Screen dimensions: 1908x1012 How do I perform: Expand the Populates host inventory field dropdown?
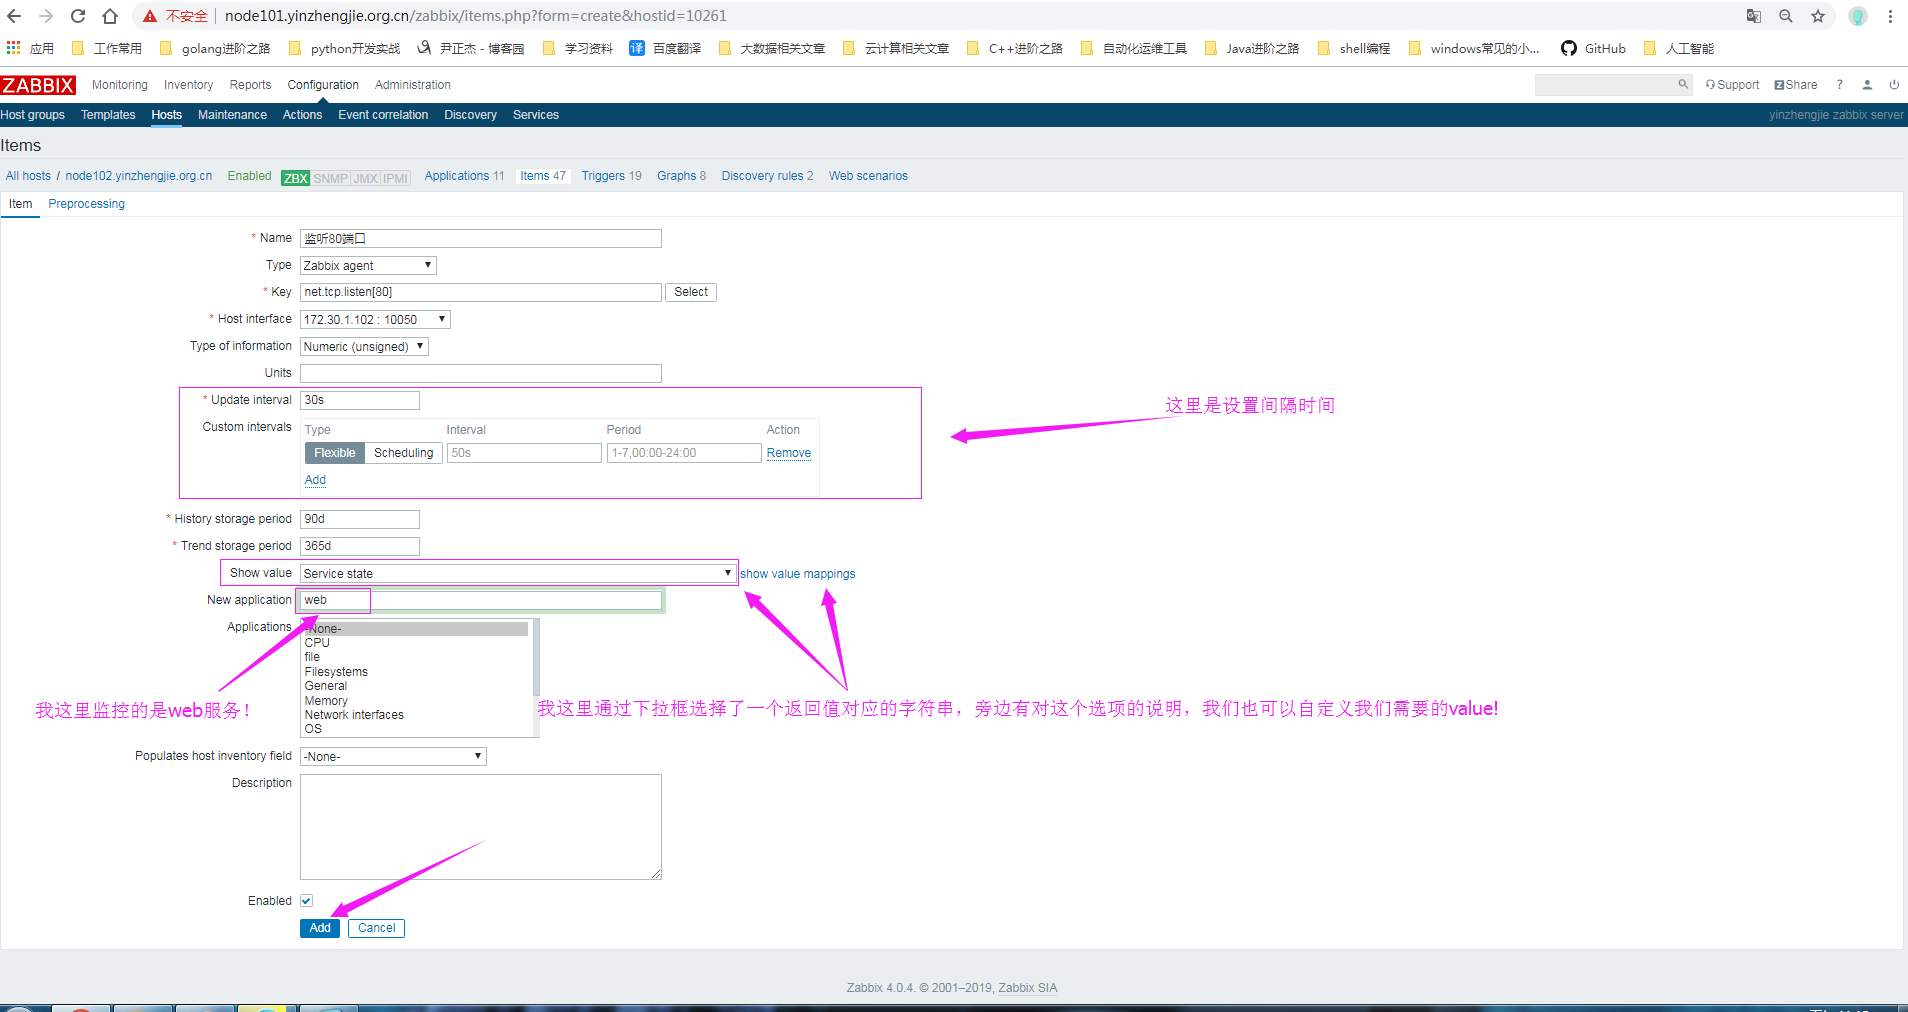393,757
